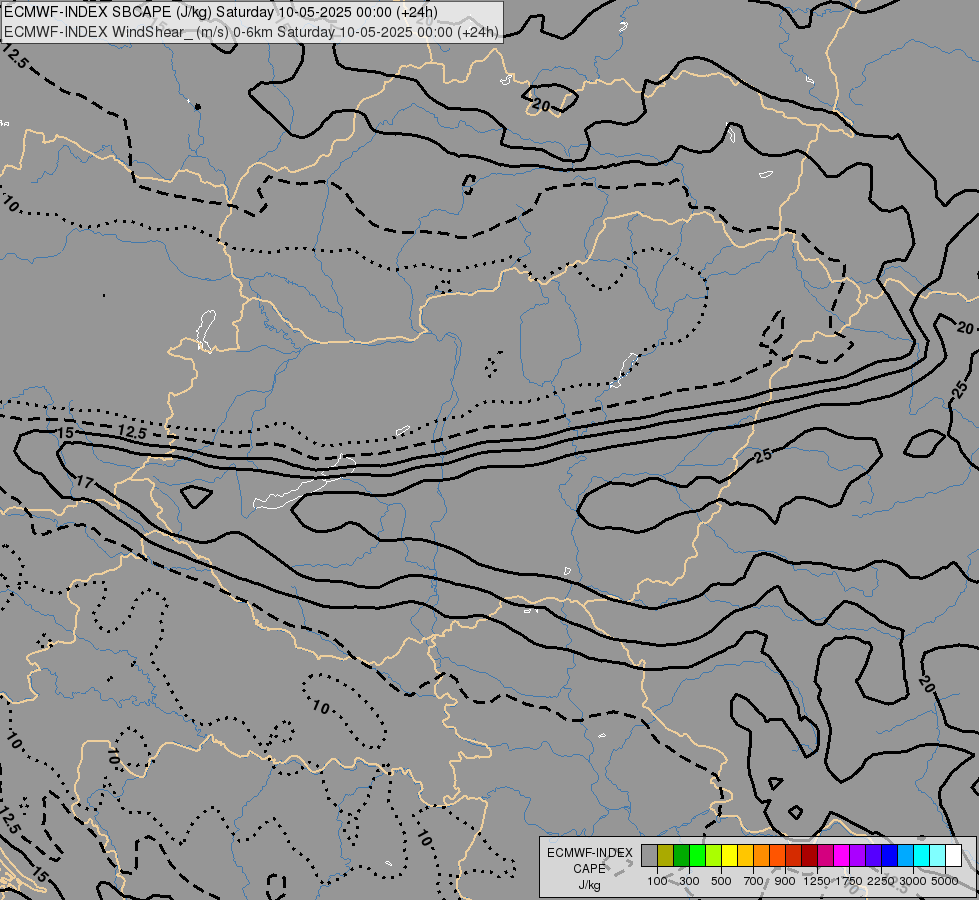Click the '10' label inside the dotted oval contour
Image resolution: width=979 pixels, height=900 pixels.
320,707
